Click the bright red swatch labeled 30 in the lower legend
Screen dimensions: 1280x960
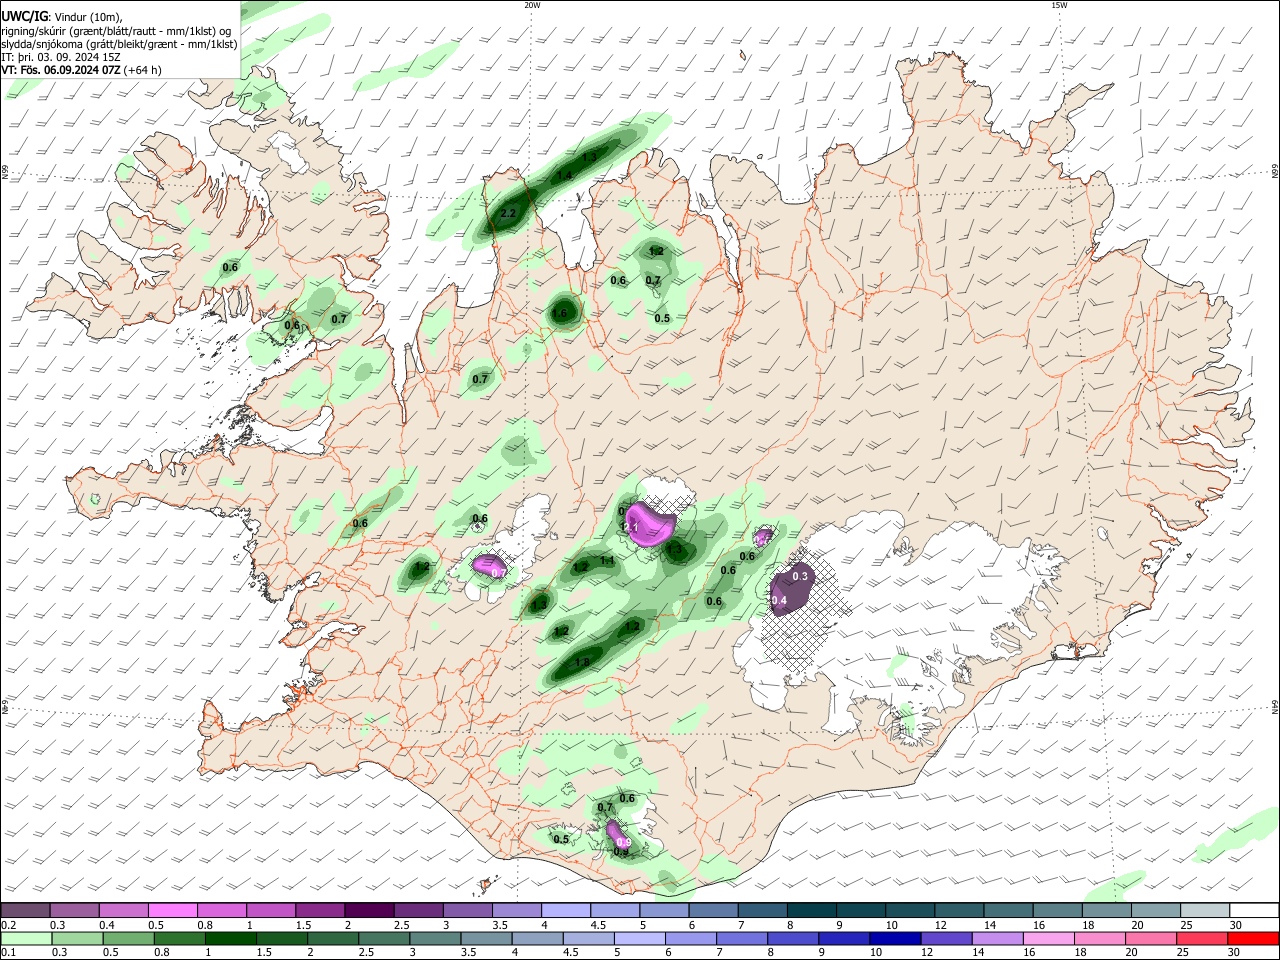(1253, 938)
